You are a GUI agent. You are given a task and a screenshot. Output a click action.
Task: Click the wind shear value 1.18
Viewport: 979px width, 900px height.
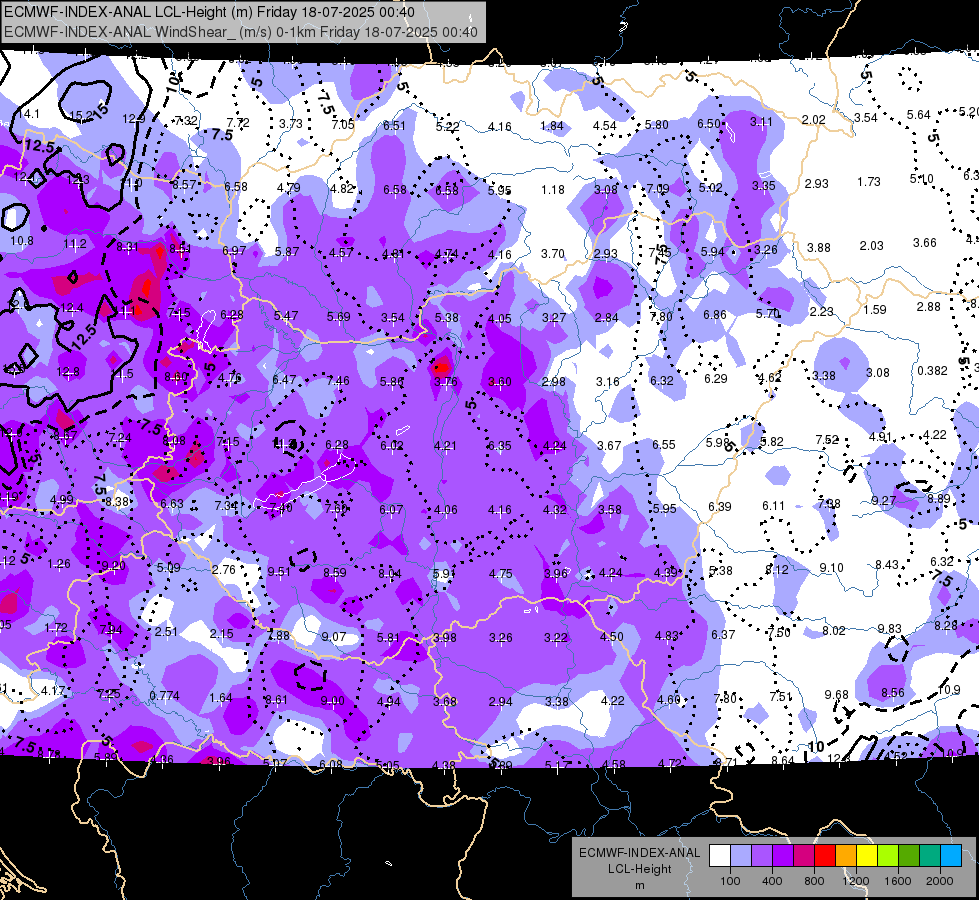tap(553, 189)
